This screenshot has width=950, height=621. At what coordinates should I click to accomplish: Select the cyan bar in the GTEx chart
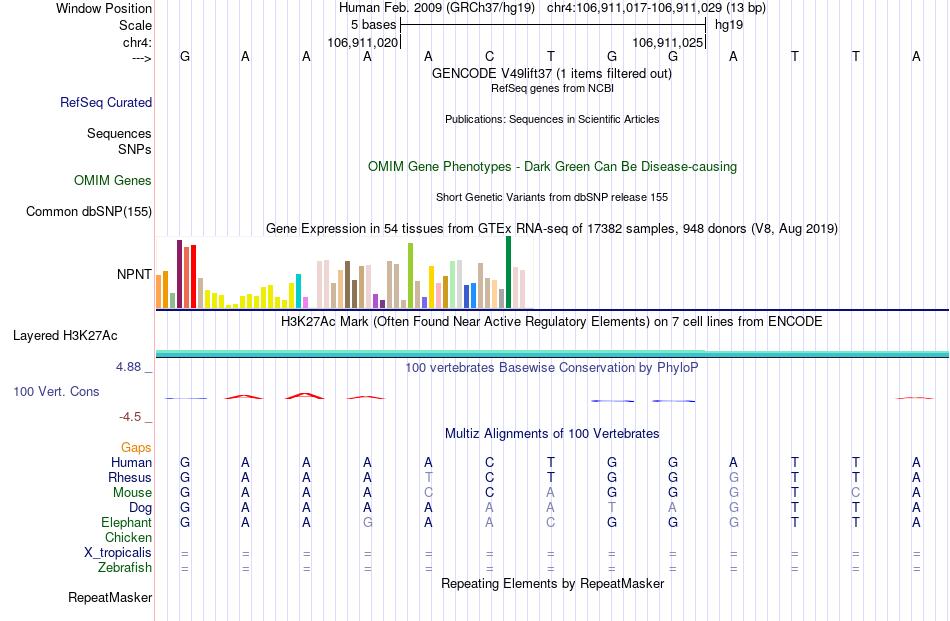coord(298,291)
